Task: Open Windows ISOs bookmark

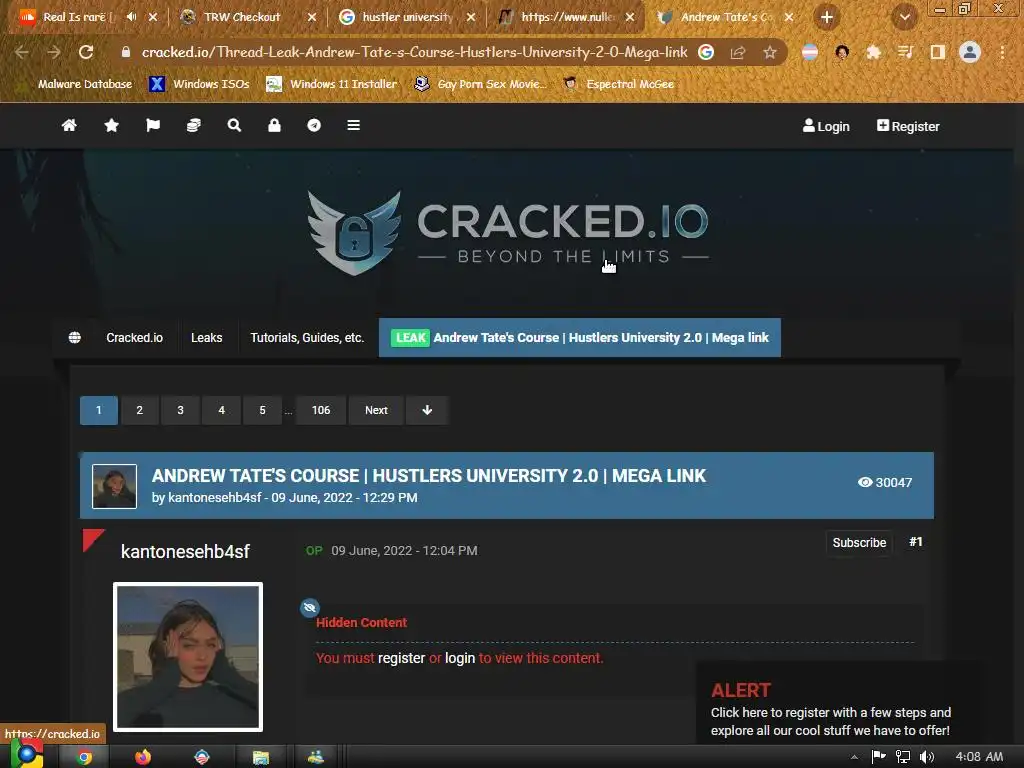Action: pos(199,84)
